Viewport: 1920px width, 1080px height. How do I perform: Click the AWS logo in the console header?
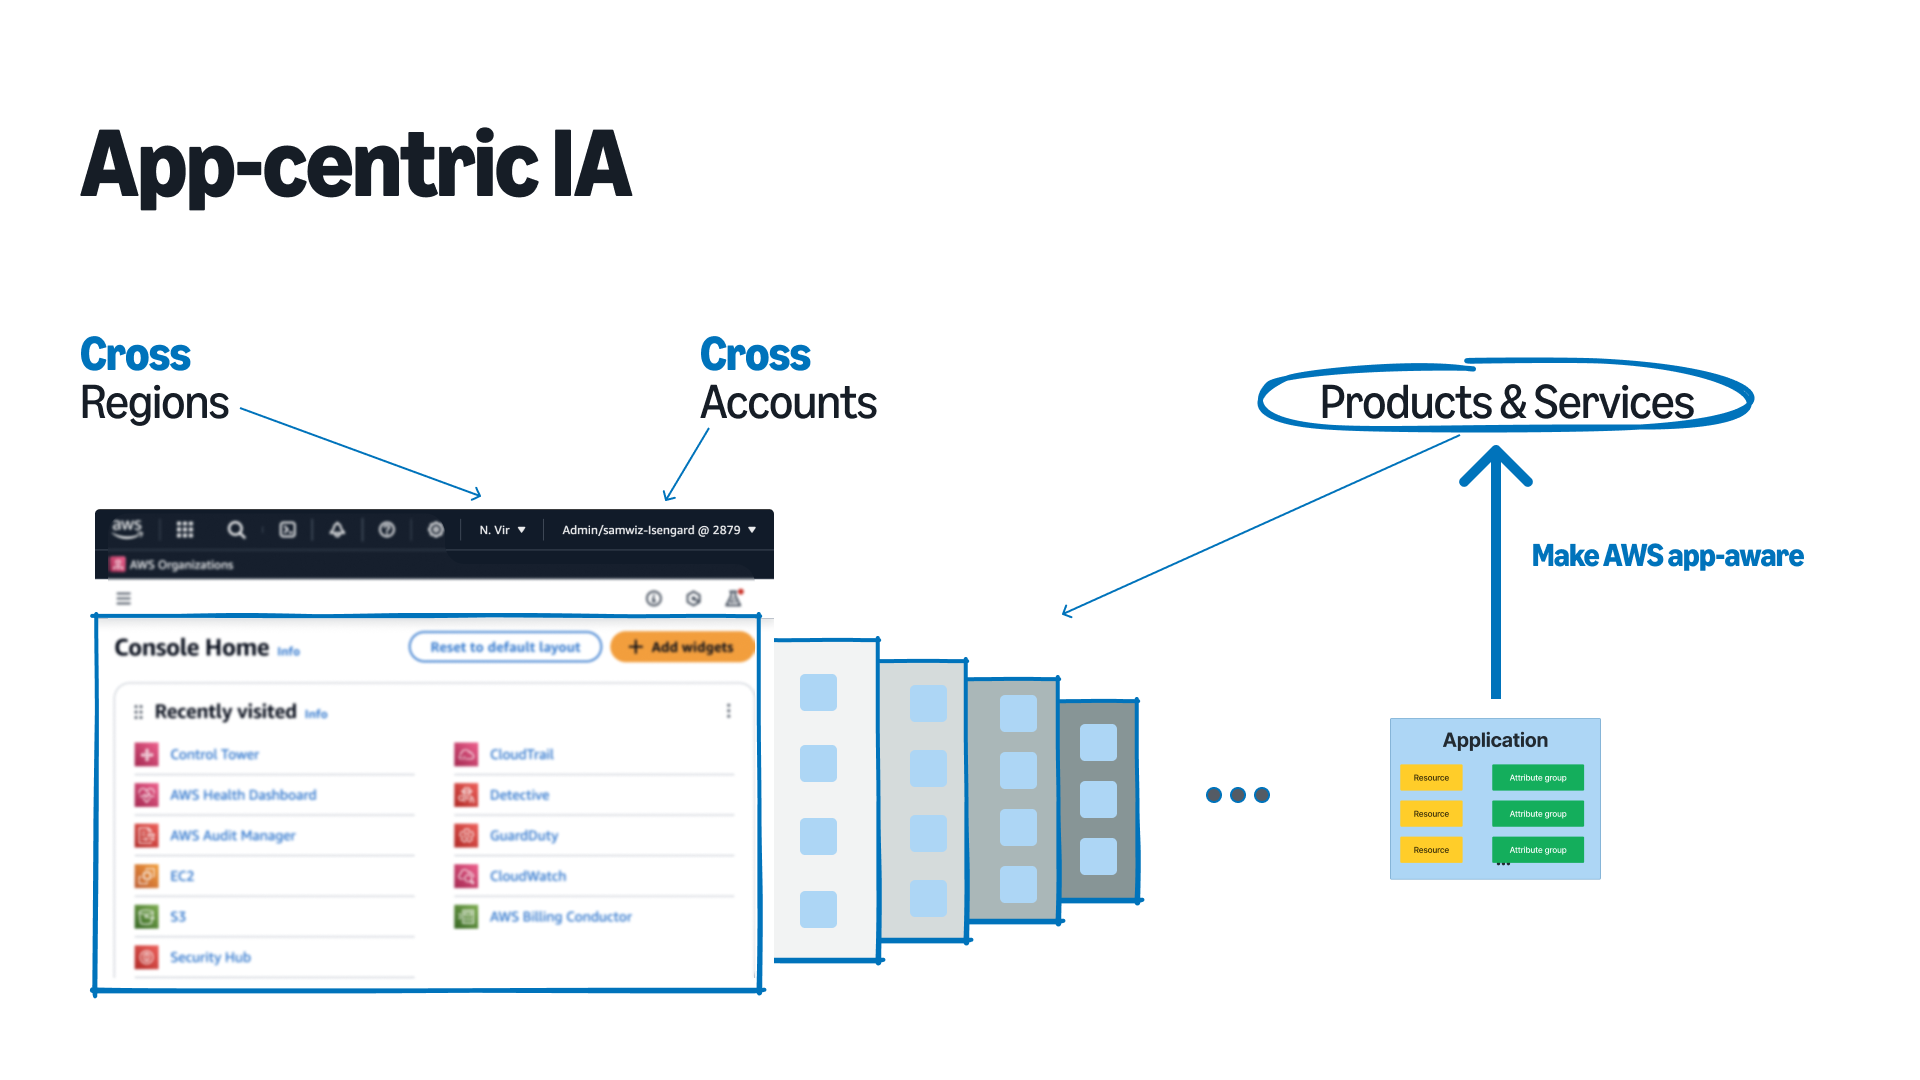click(x=127, y=528)
